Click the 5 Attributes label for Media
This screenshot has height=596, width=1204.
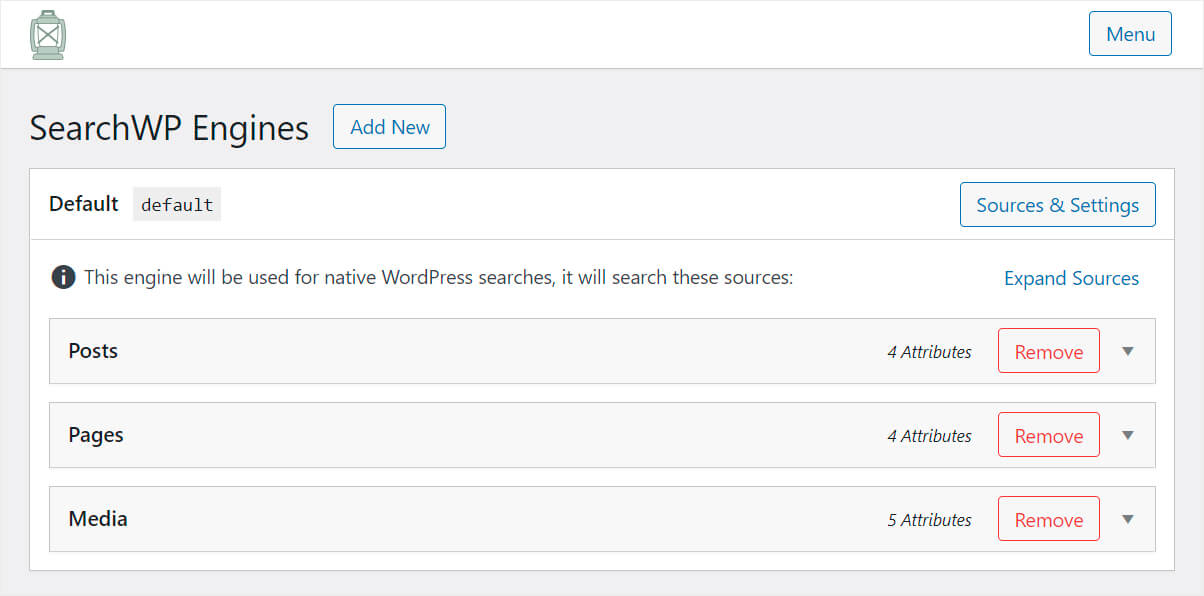click(x=929, y=520)
